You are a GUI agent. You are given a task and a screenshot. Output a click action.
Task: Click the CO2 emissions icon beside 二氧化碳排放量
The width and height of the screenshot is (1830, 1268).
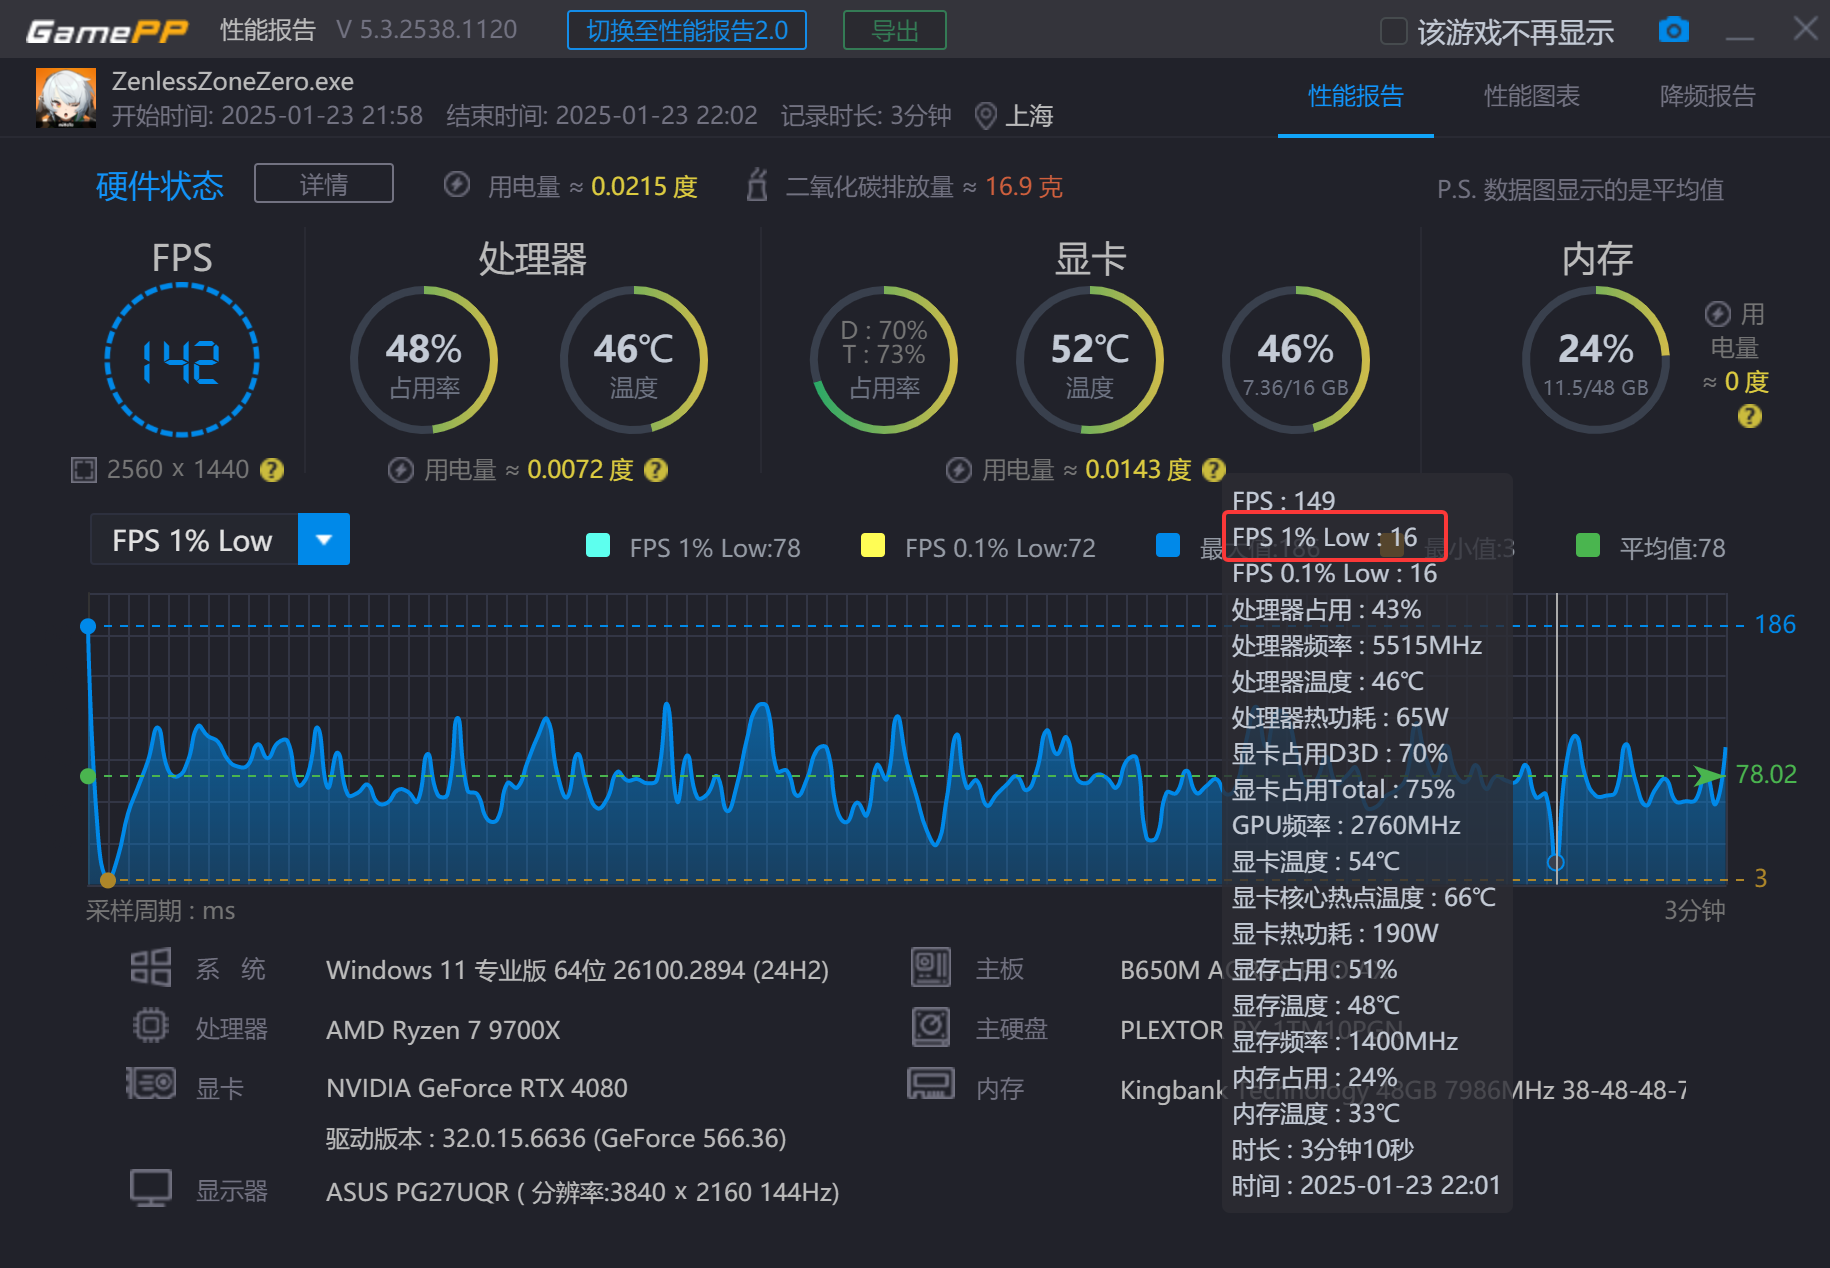[757, 185]
